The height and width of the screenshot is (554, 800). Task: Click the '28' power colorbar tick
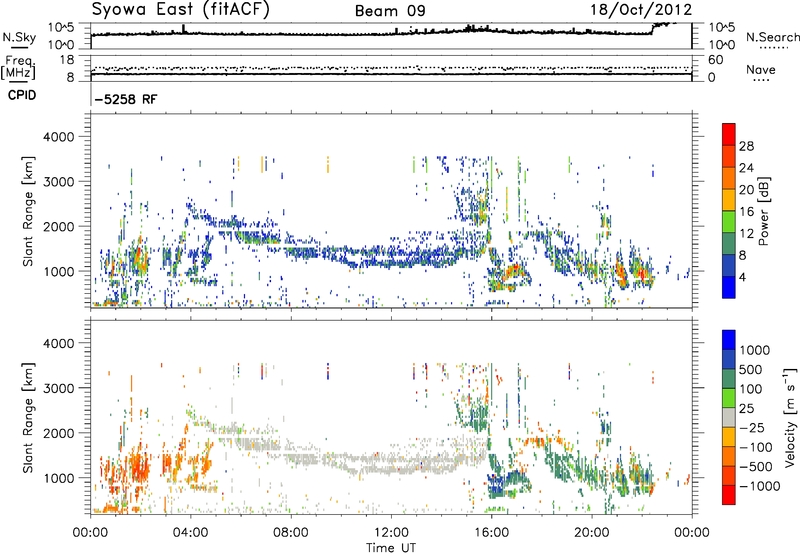pyautogui.click(x=746, y=146)
